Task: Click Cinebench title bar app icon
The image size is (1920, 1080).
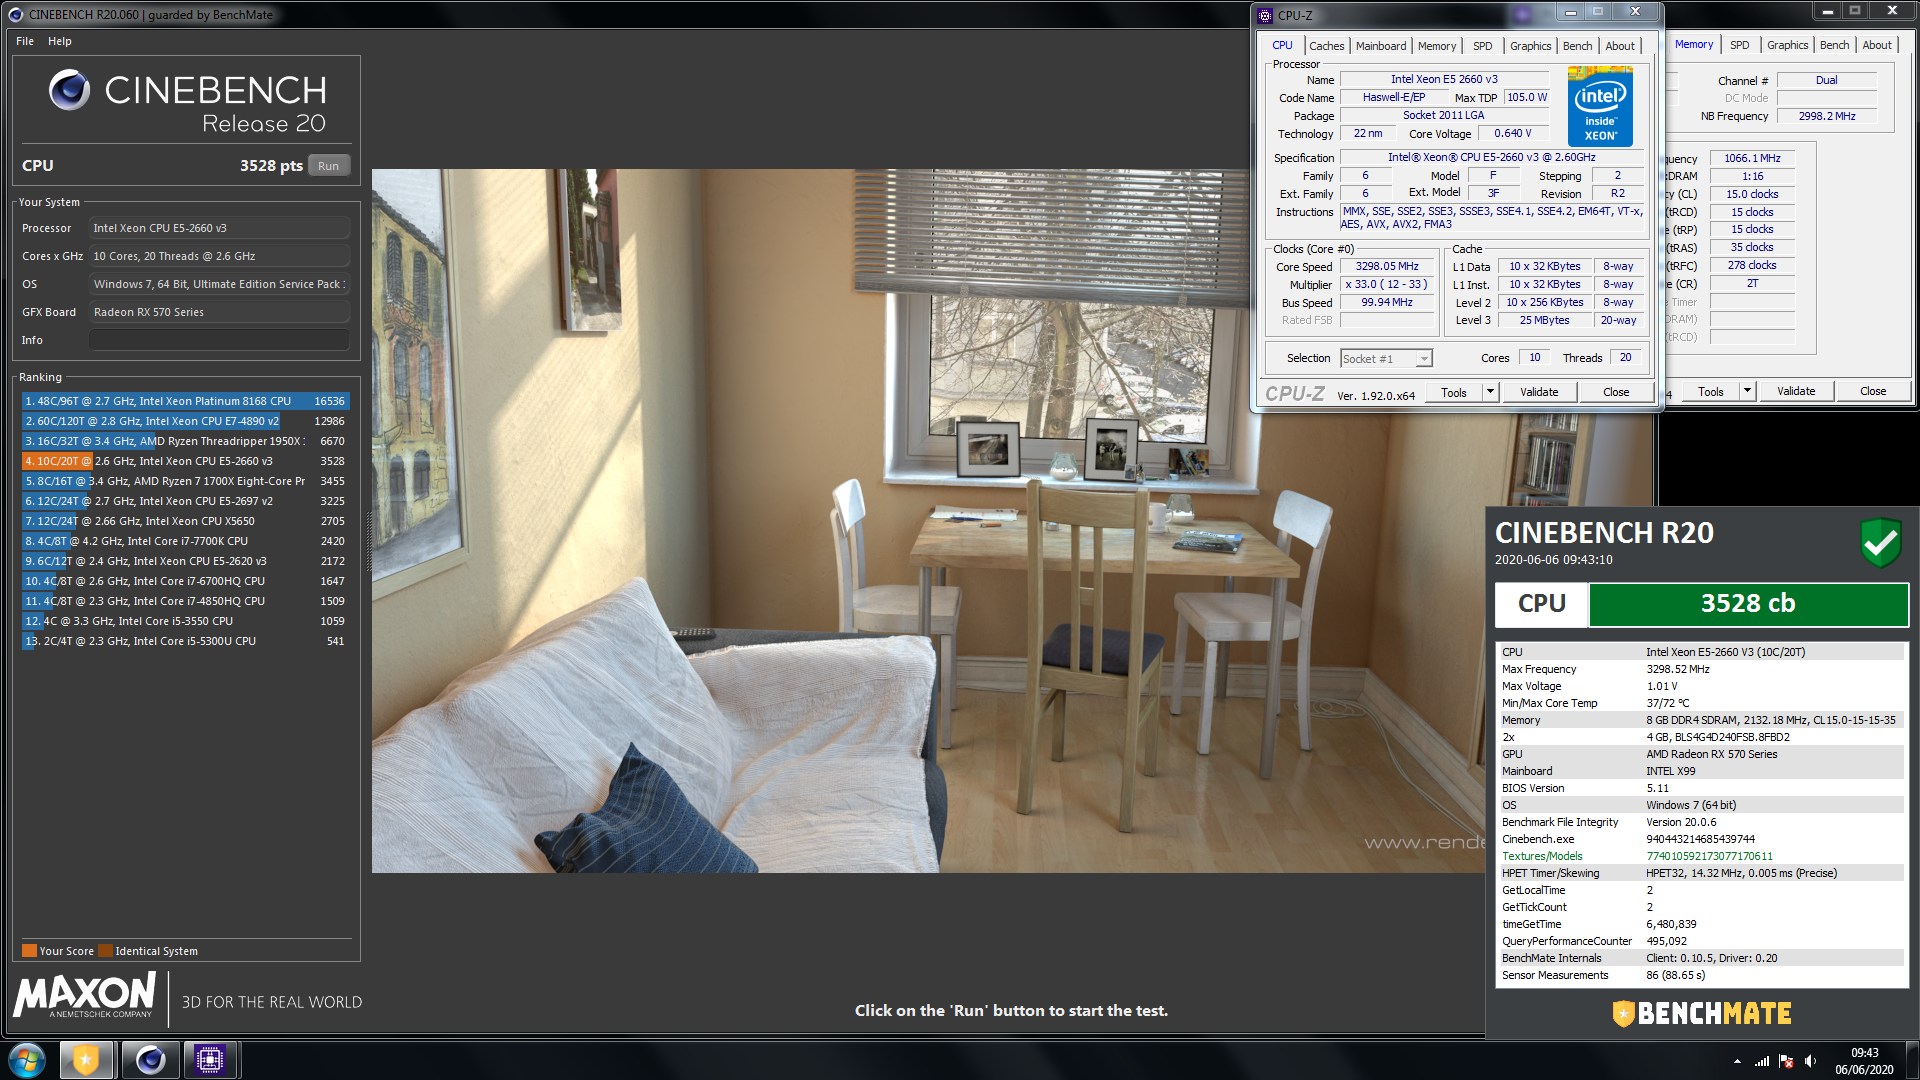Action: pyautogui.click(x=15, y=14)
